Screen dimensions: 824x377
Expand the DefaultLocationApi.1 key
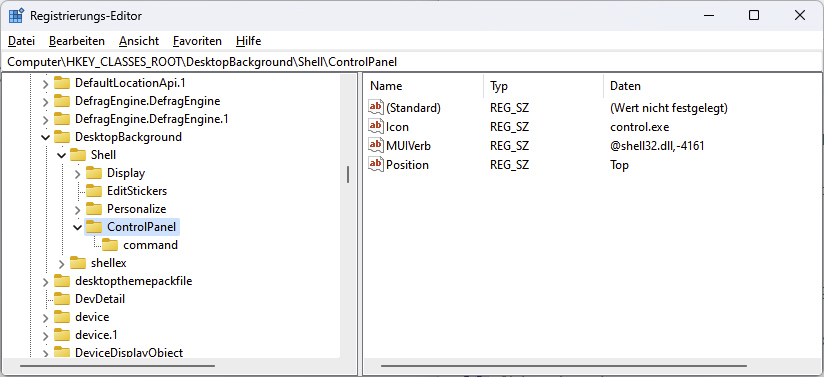46,84
